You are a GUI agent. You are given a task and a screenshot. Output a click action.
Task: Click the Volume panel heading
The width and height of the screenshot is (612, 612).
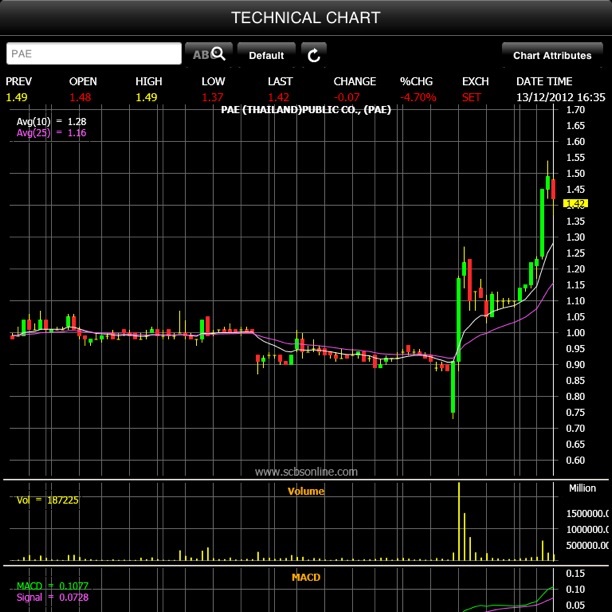click(x=306, y=491)
